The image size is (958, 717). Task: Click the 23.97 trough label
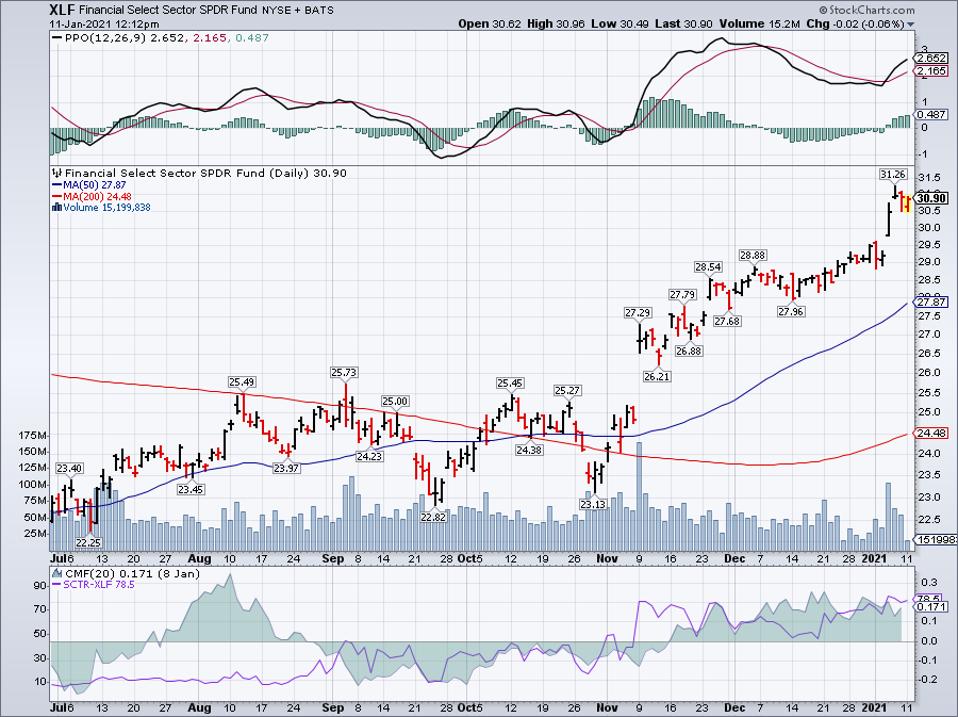[x=286, y=468]
